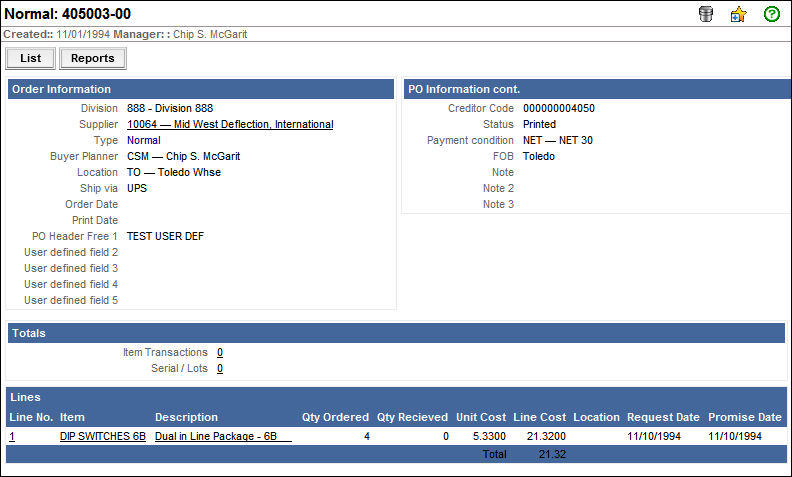Open line number 1 link
The height and width of the screenshot is (477, 792).
click(12, 436)
